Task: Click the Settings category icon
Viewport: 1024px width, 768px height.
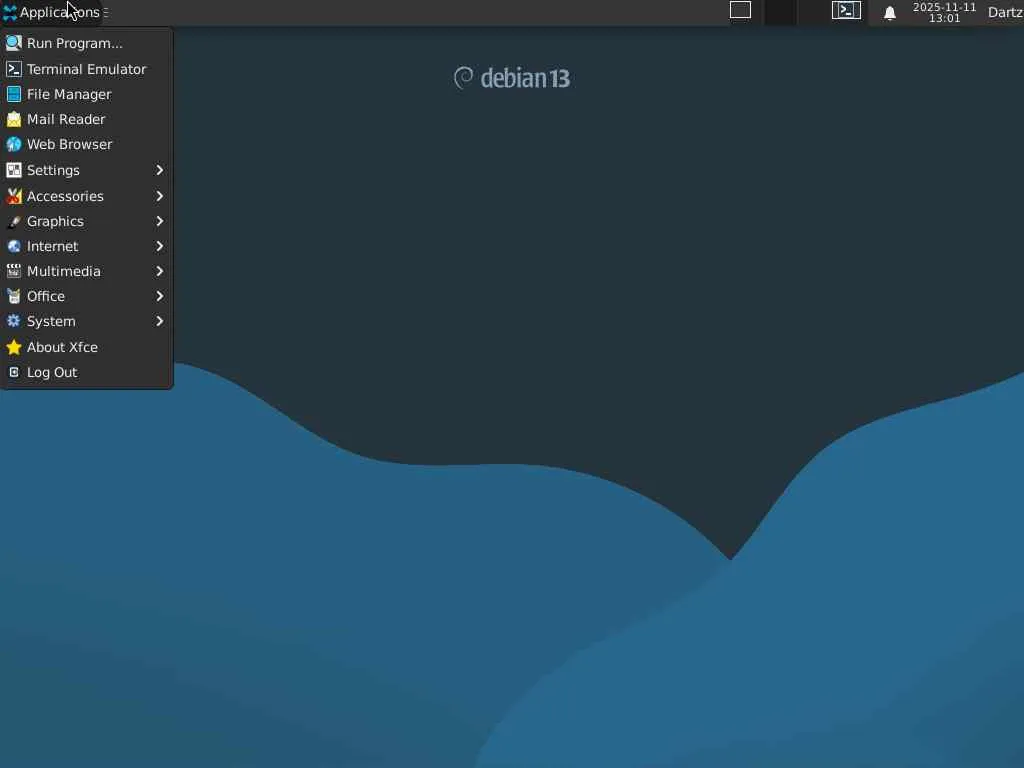Action: [14, 170]
